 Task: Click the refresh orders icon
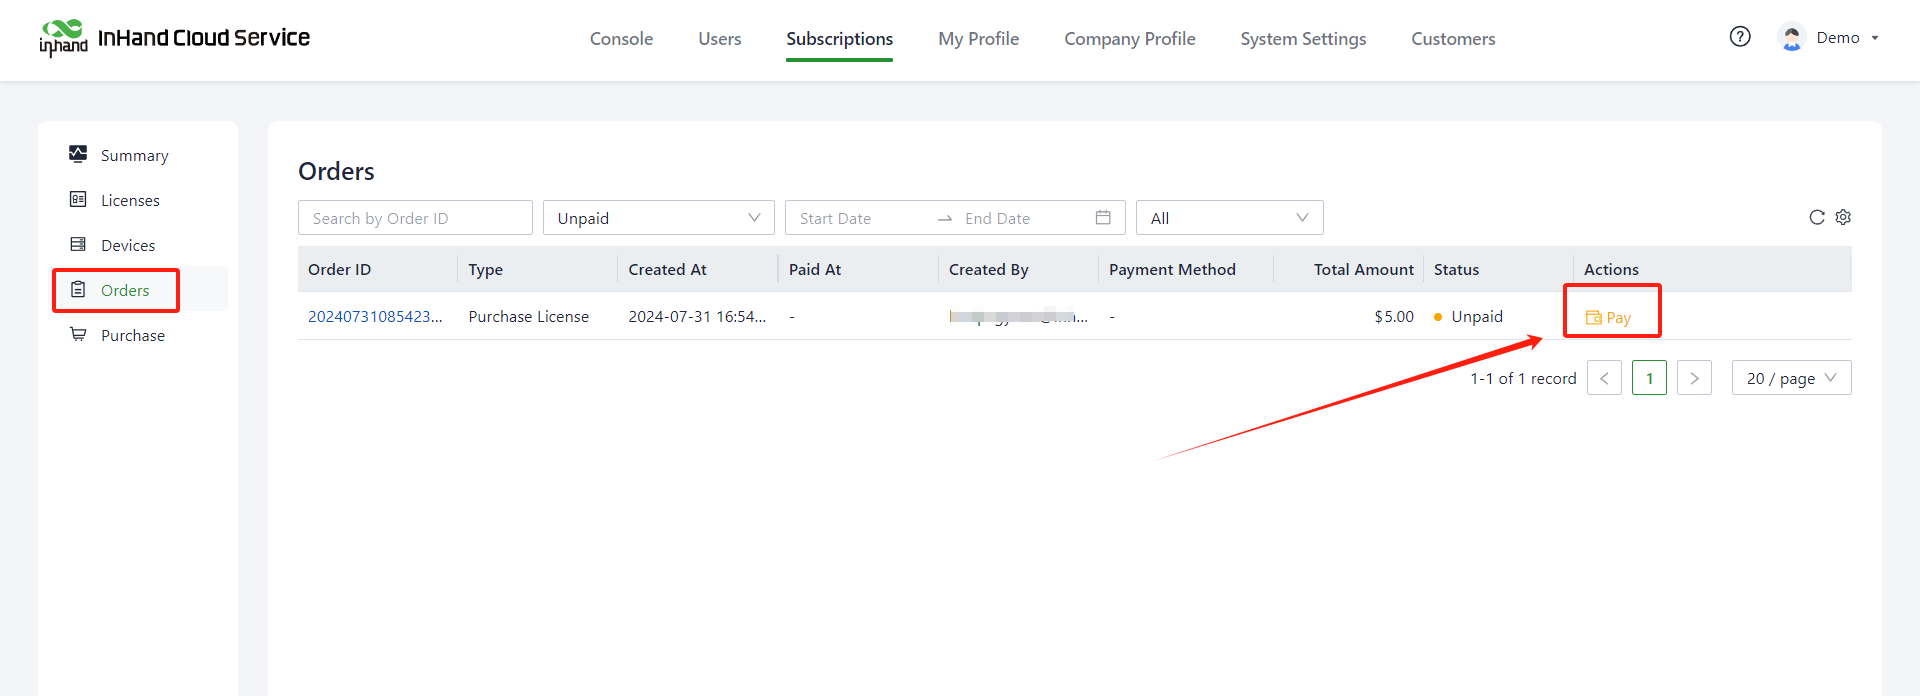point(1817,217)
